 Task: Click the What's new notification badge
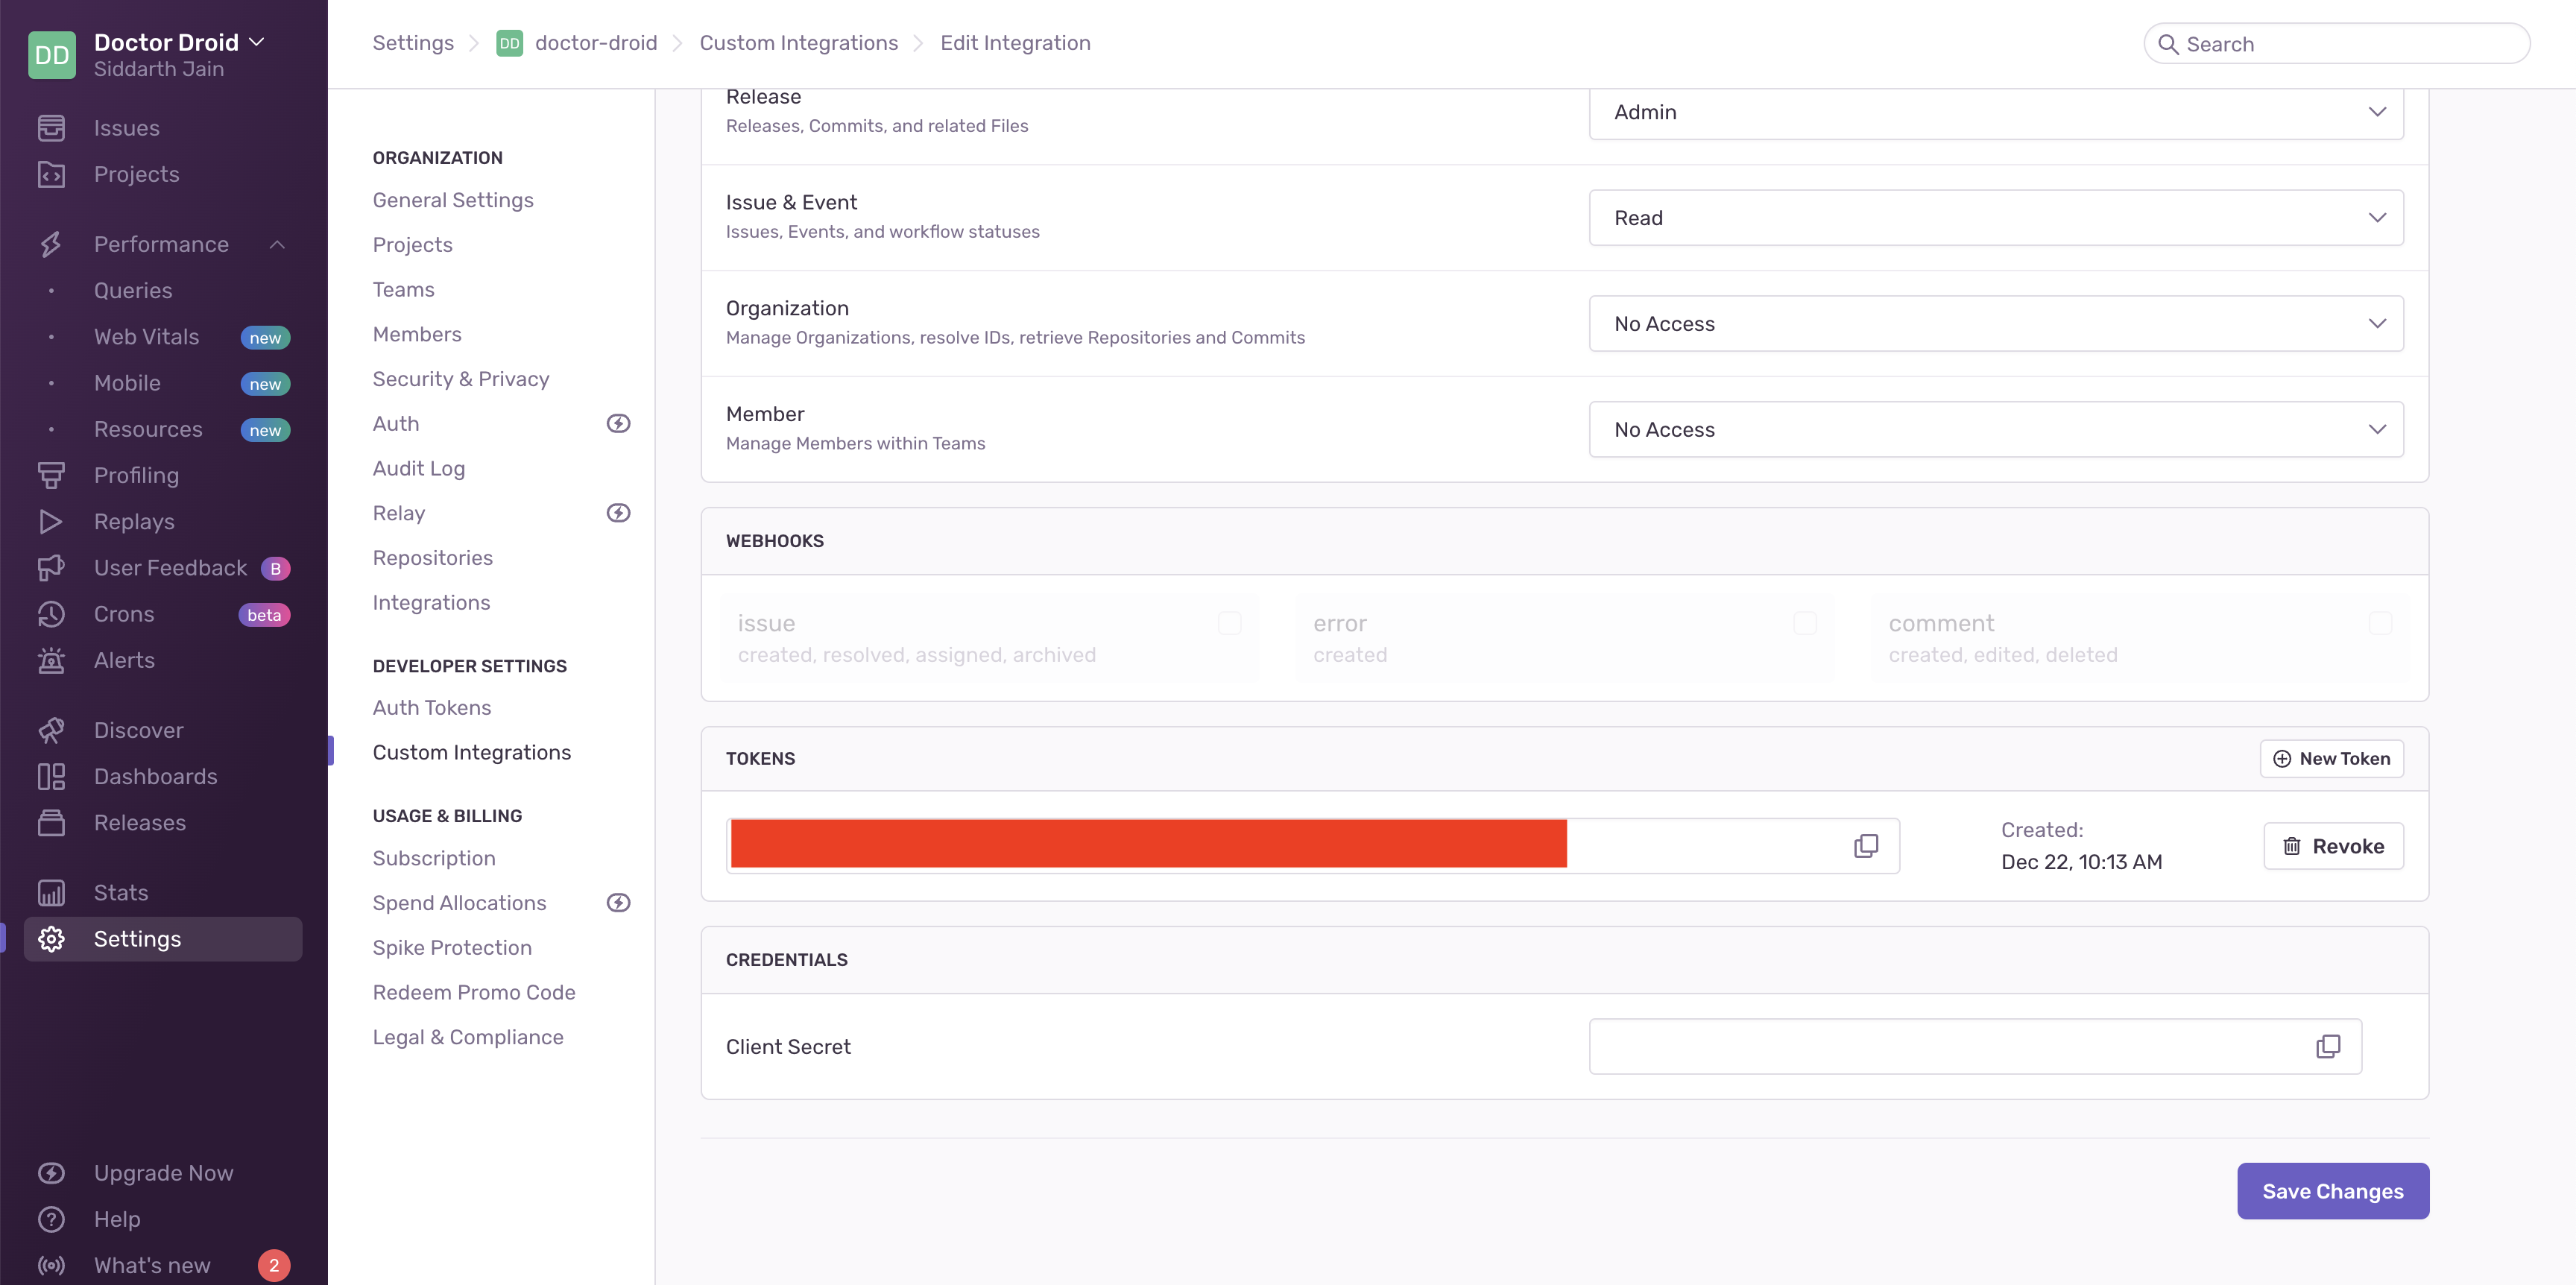tap(274, 1265)
